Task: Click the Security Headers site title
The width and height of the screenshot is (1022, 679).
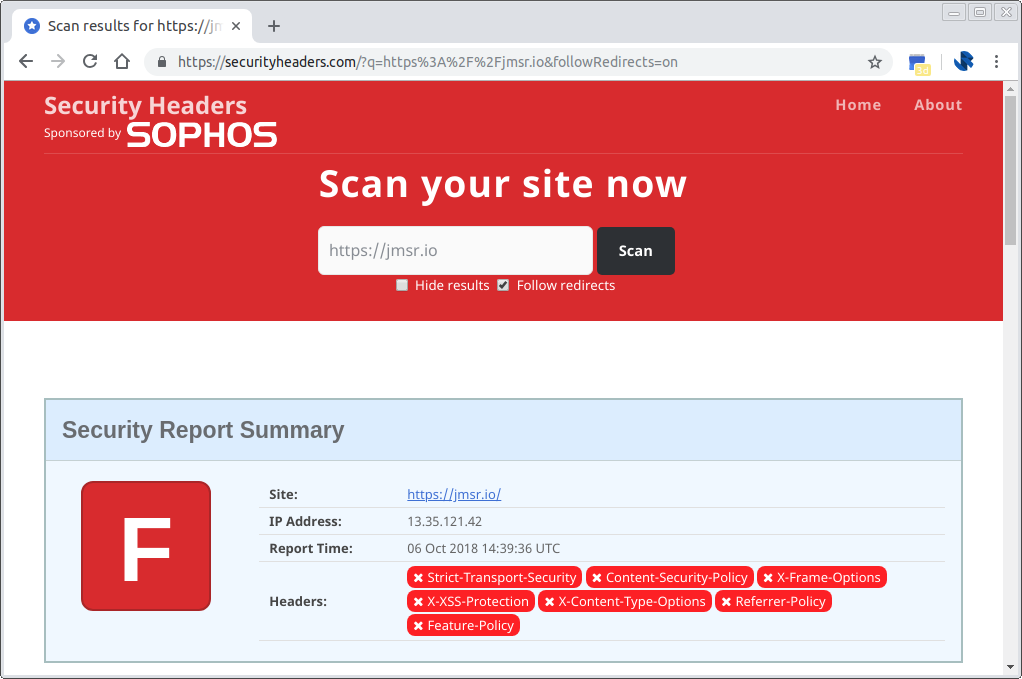Action: point(145,106)
